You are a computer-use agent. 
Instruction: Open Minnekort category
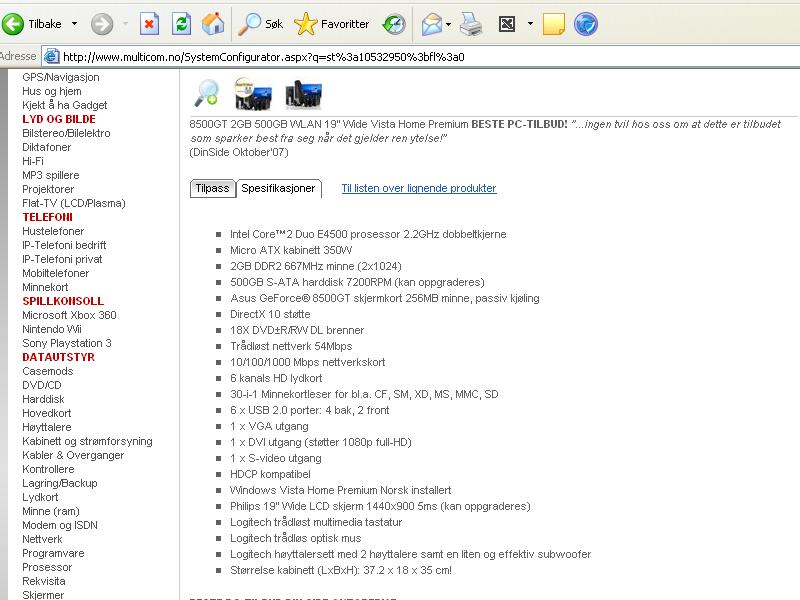point(45,287)
